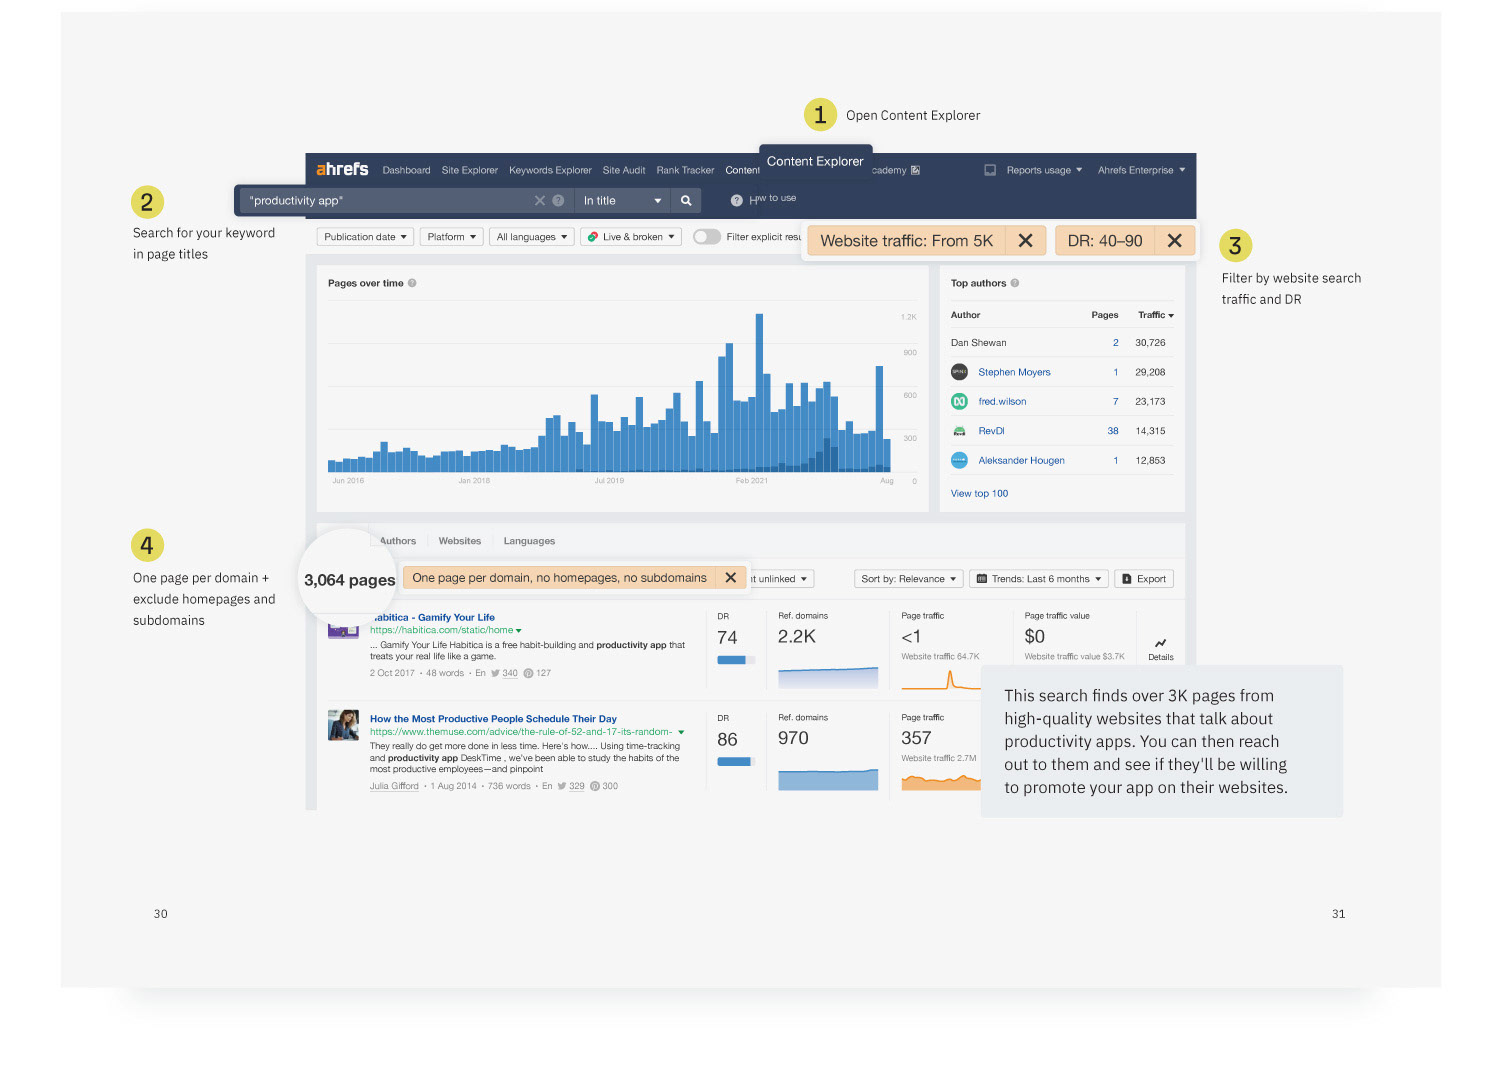
Task: Open the Julia Gifford author link
Action: click(x=394, y=786)
